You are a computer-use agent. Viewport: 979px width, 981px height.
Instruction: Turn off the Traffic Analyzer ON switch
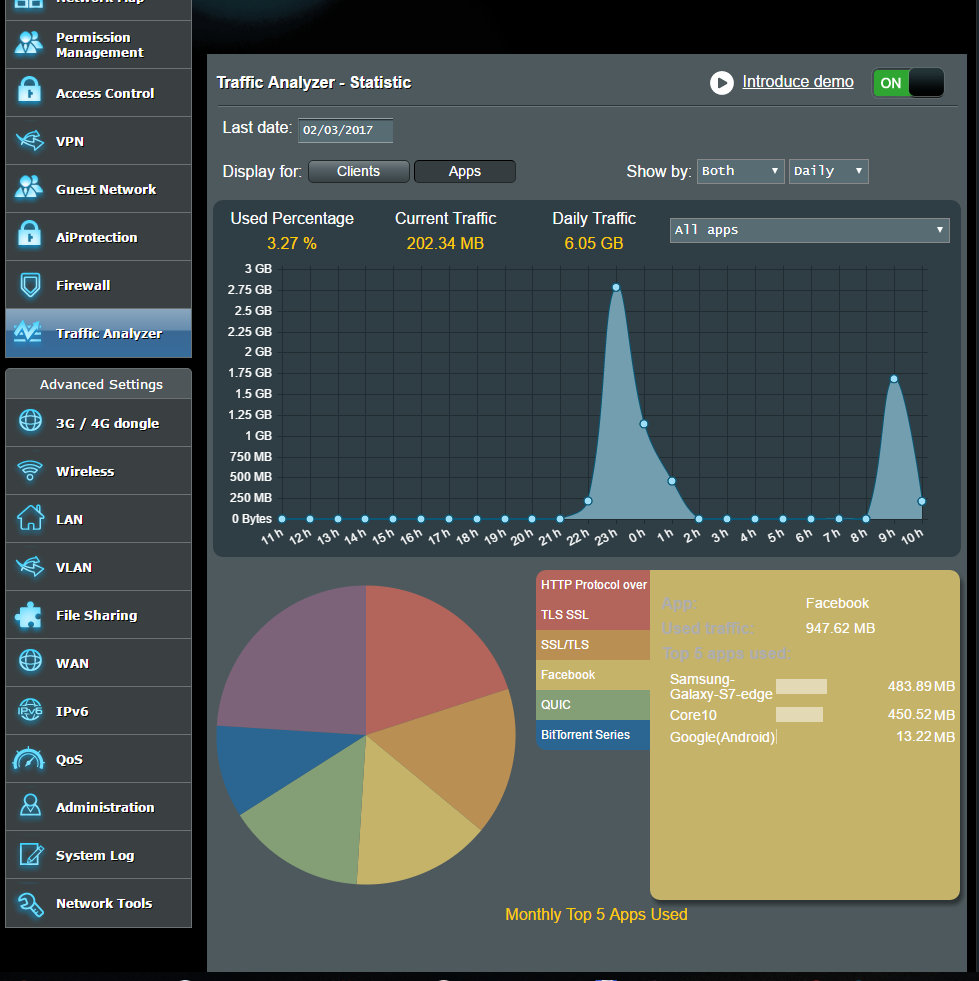pos(907,83)
